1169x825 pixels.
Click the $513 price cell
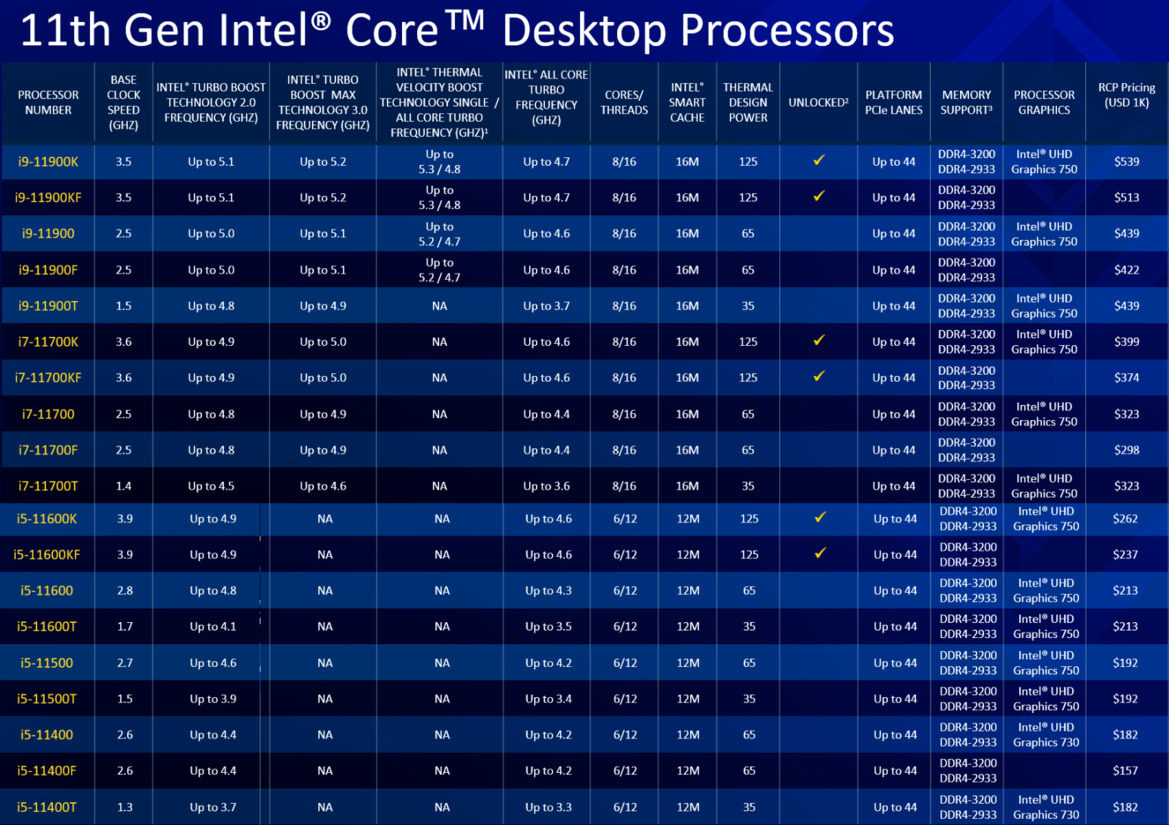point(1127,197)
